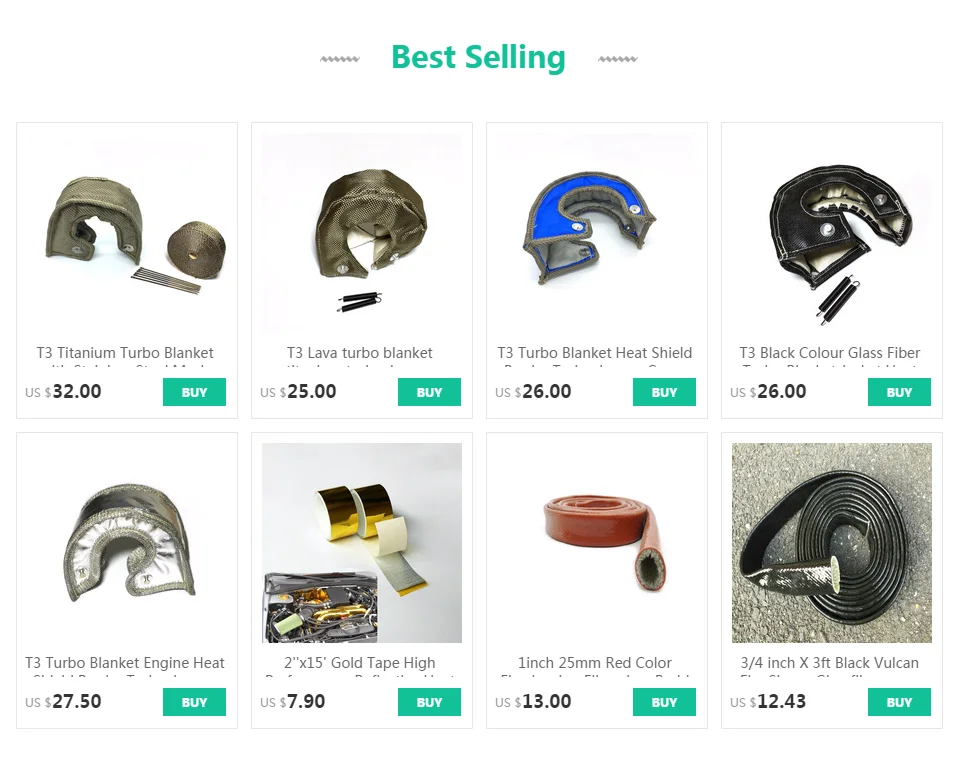This screenshot has height=760, width=958.
Task: Open the Gold Tape product photo
Action: (362, 543)
